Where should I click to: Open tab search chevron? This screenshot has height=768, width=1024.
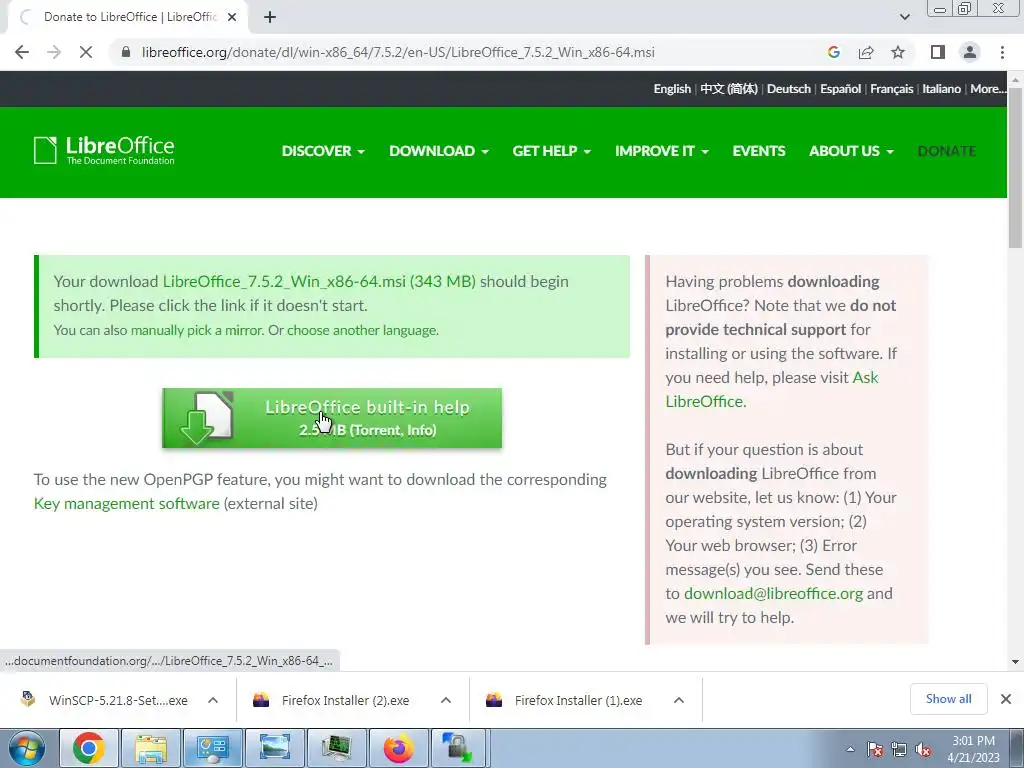click(x=904, y=17)
